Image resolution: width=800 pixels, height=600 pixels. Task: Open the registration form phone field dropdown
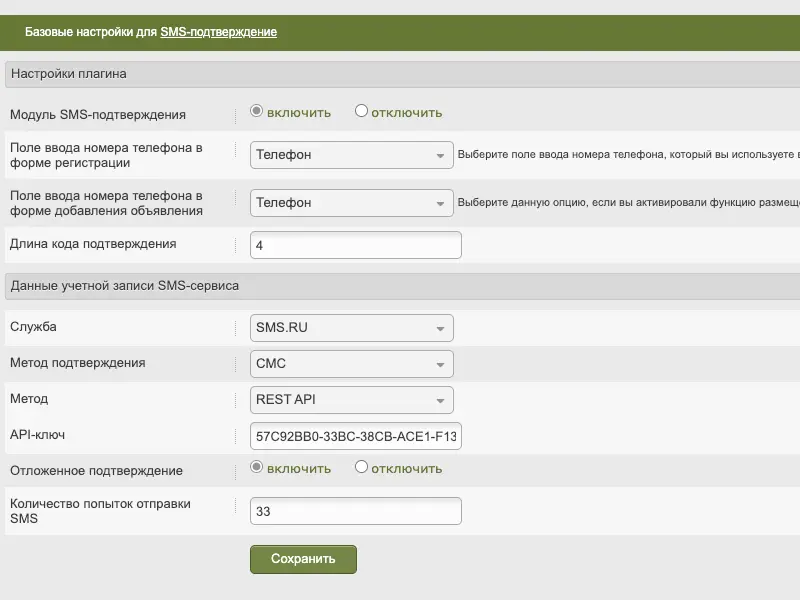pos(351,155)
